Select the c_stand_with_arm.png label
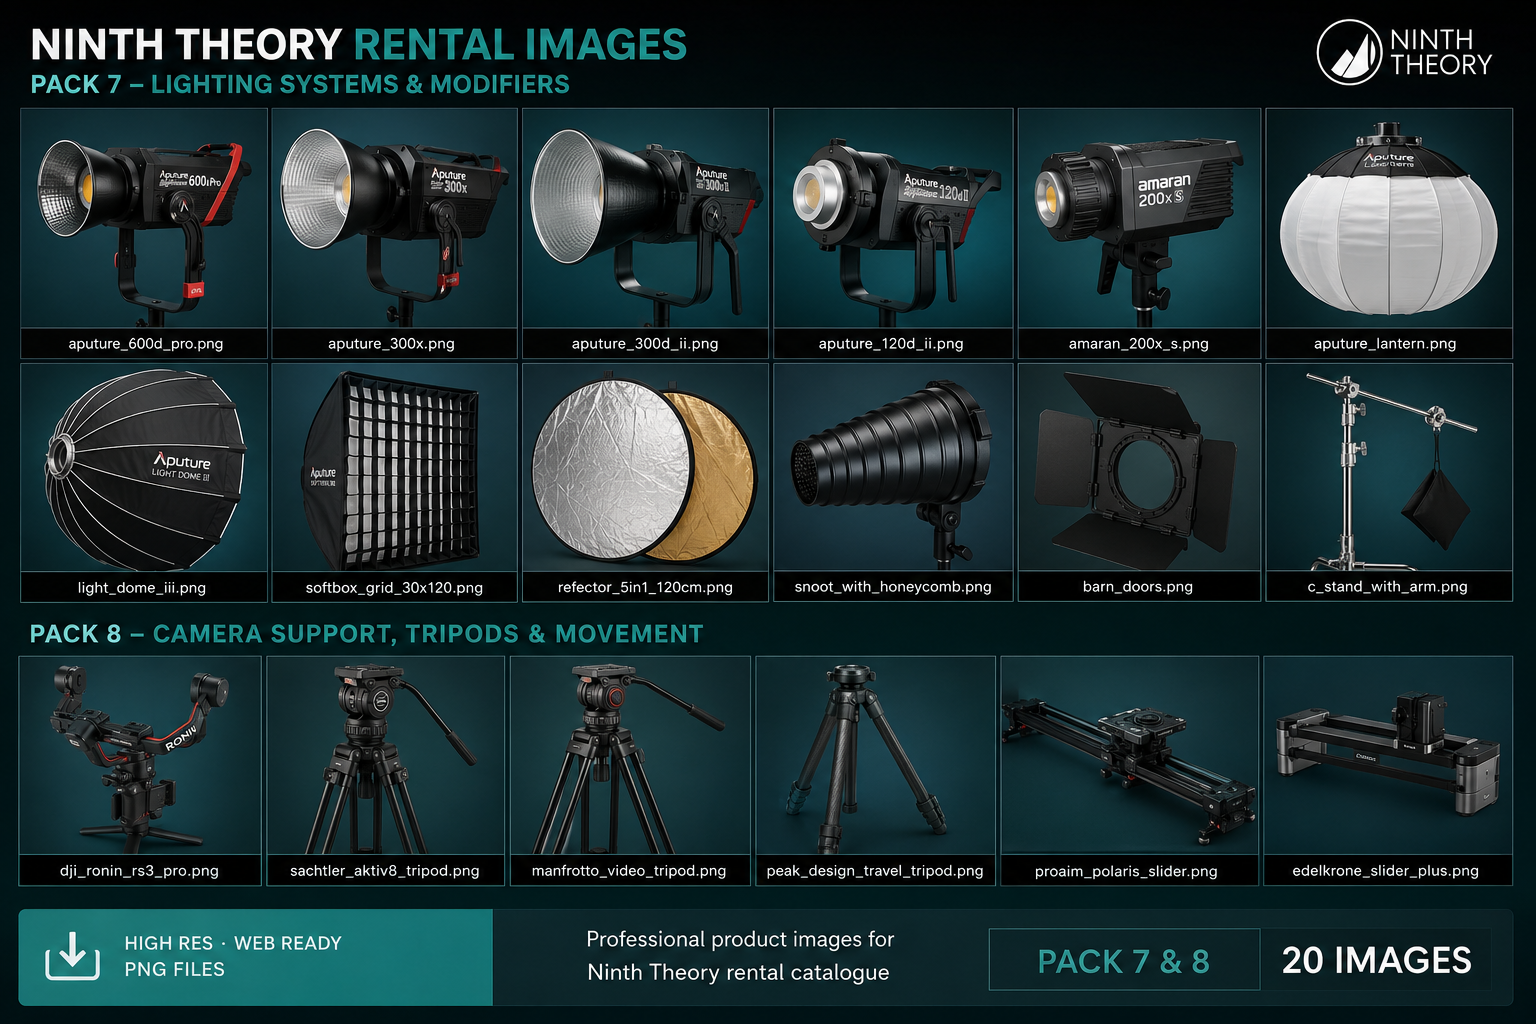Viewport: 1536px width, 1024px height. (1388, 587)
